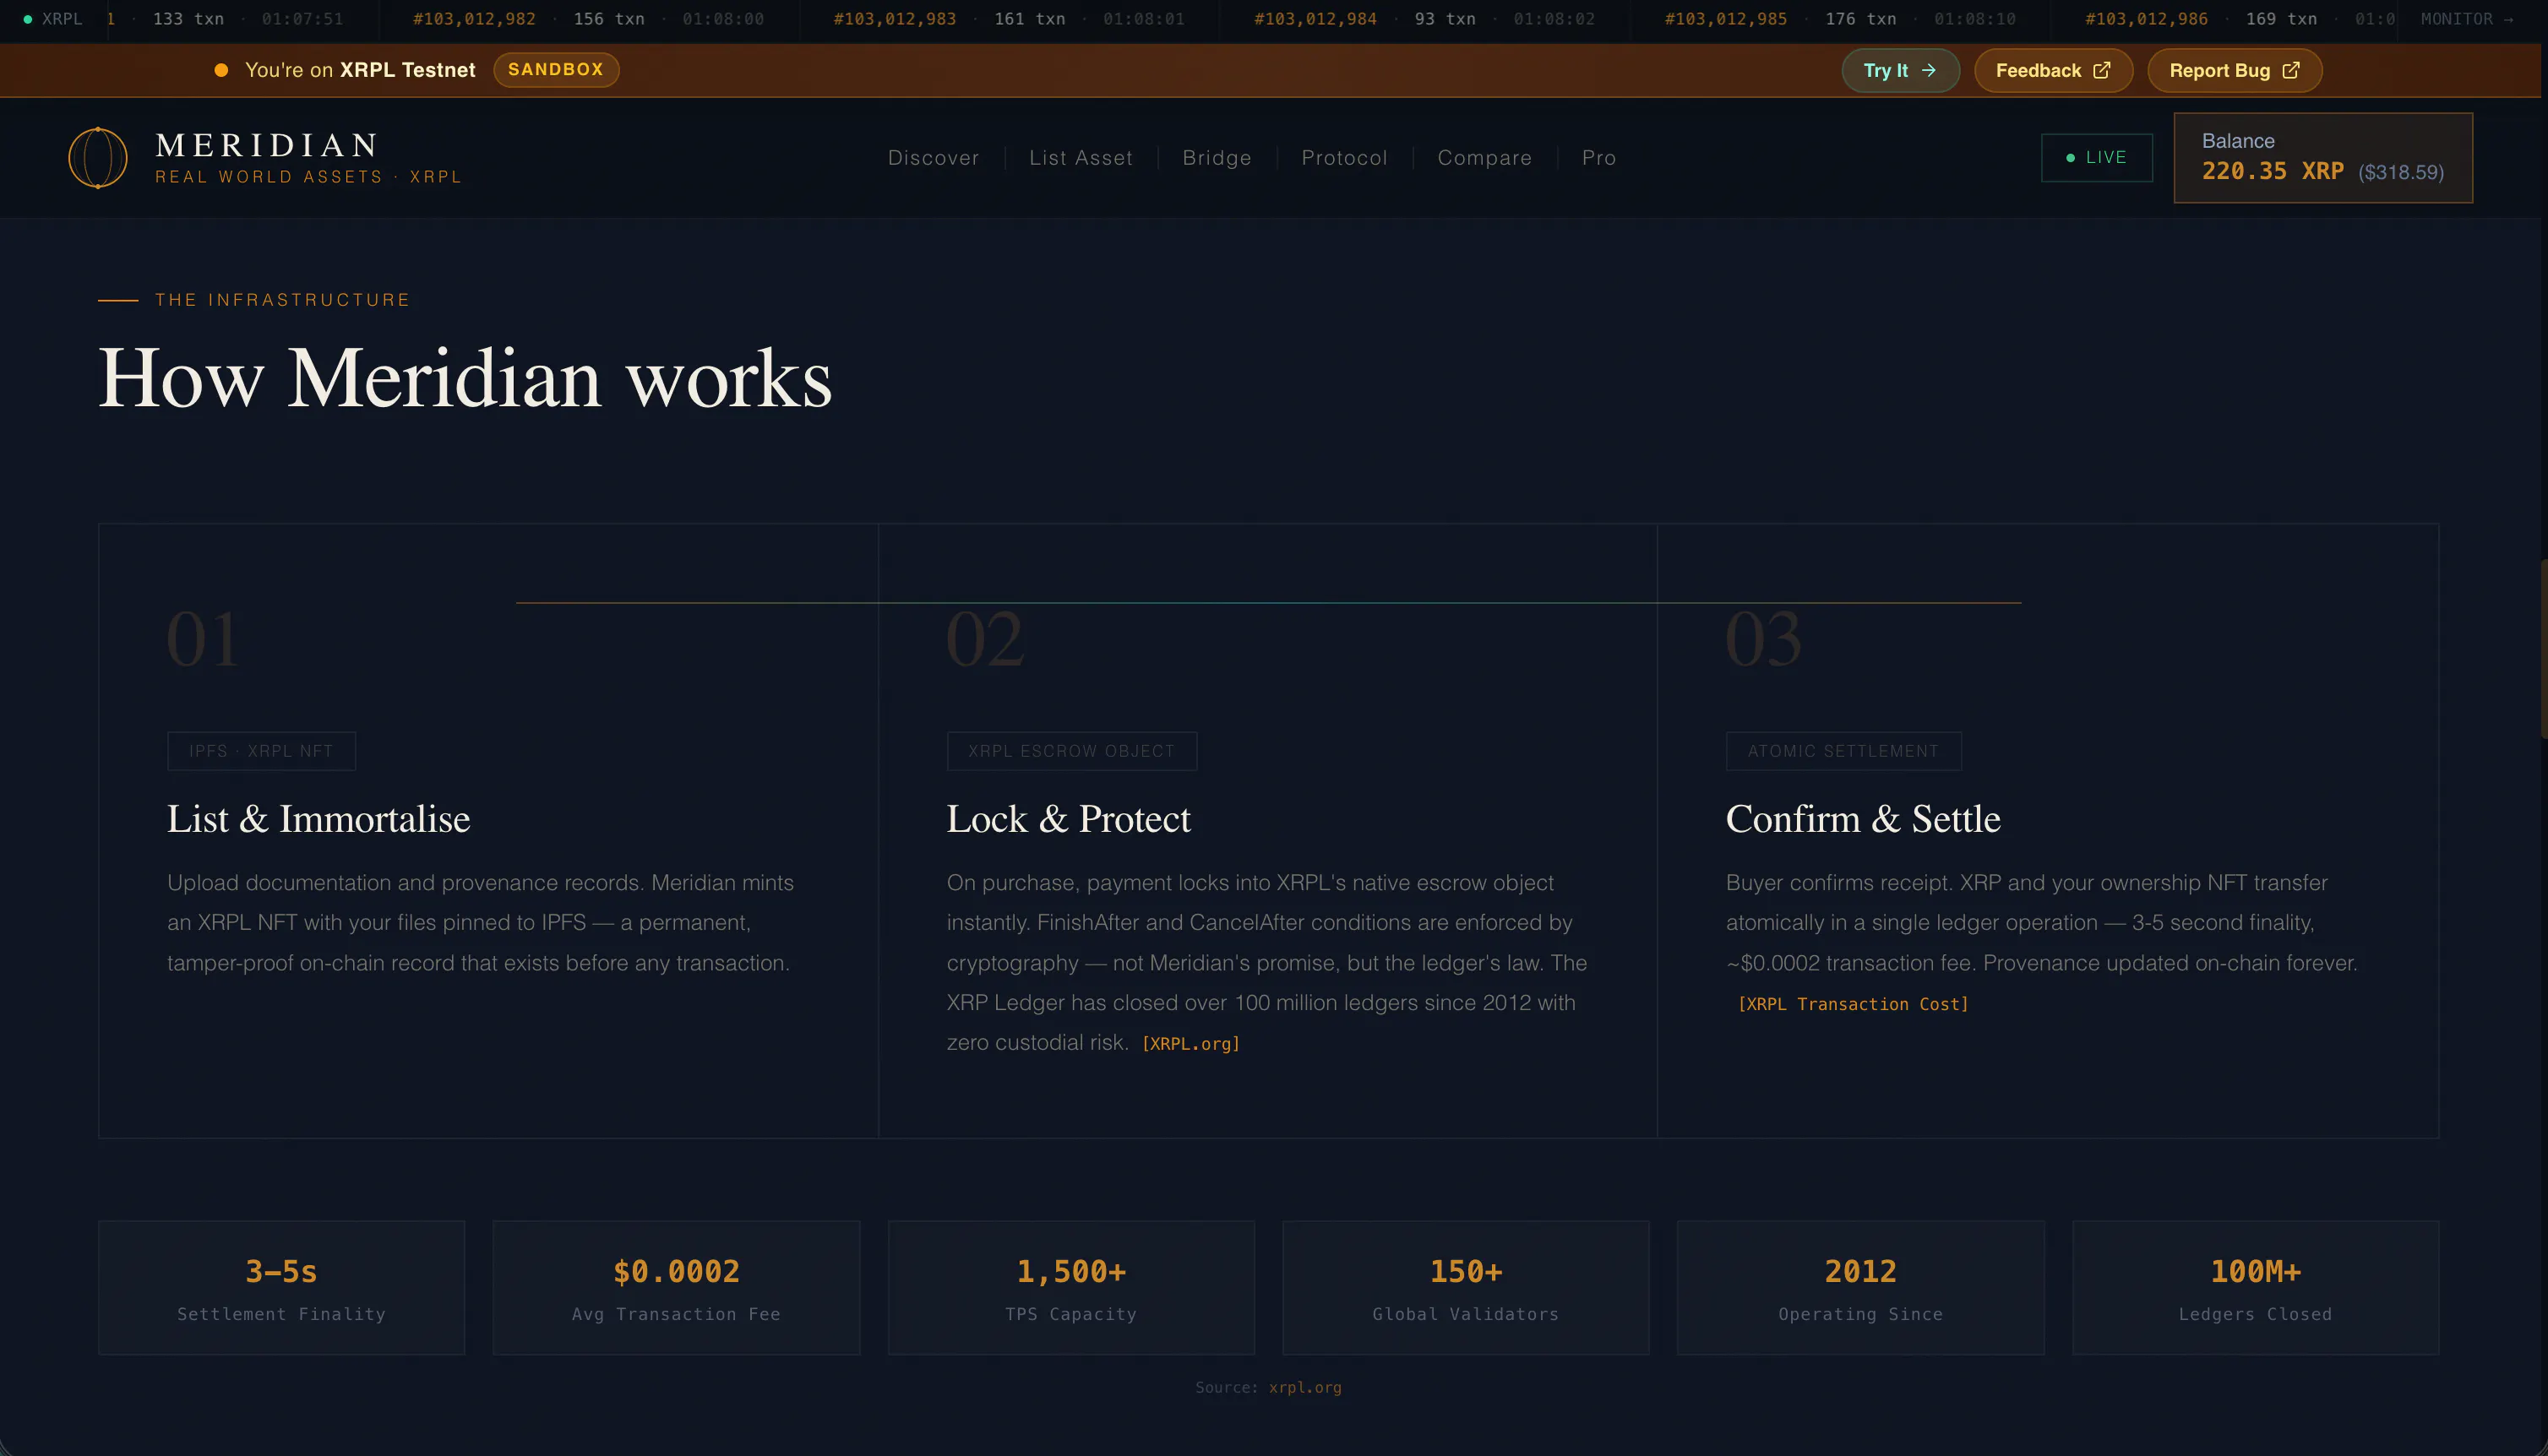This screenshot has height=1456, width=2548.
Task: Click the 'XRPL ESCROW OBJECT' tag
Action: [x=1072, y=751]
